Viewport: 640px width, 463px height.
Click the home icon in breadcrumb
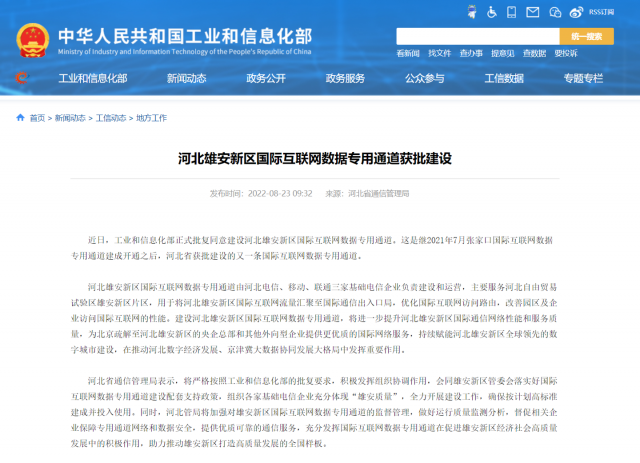click(x=21, y=117)
